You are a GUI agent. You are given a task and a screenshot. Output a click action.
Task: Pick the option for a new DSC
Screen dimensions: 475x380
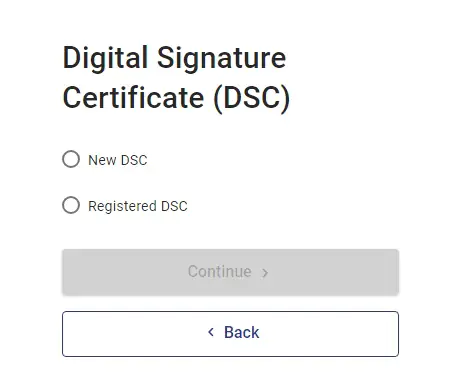[71, 159]
